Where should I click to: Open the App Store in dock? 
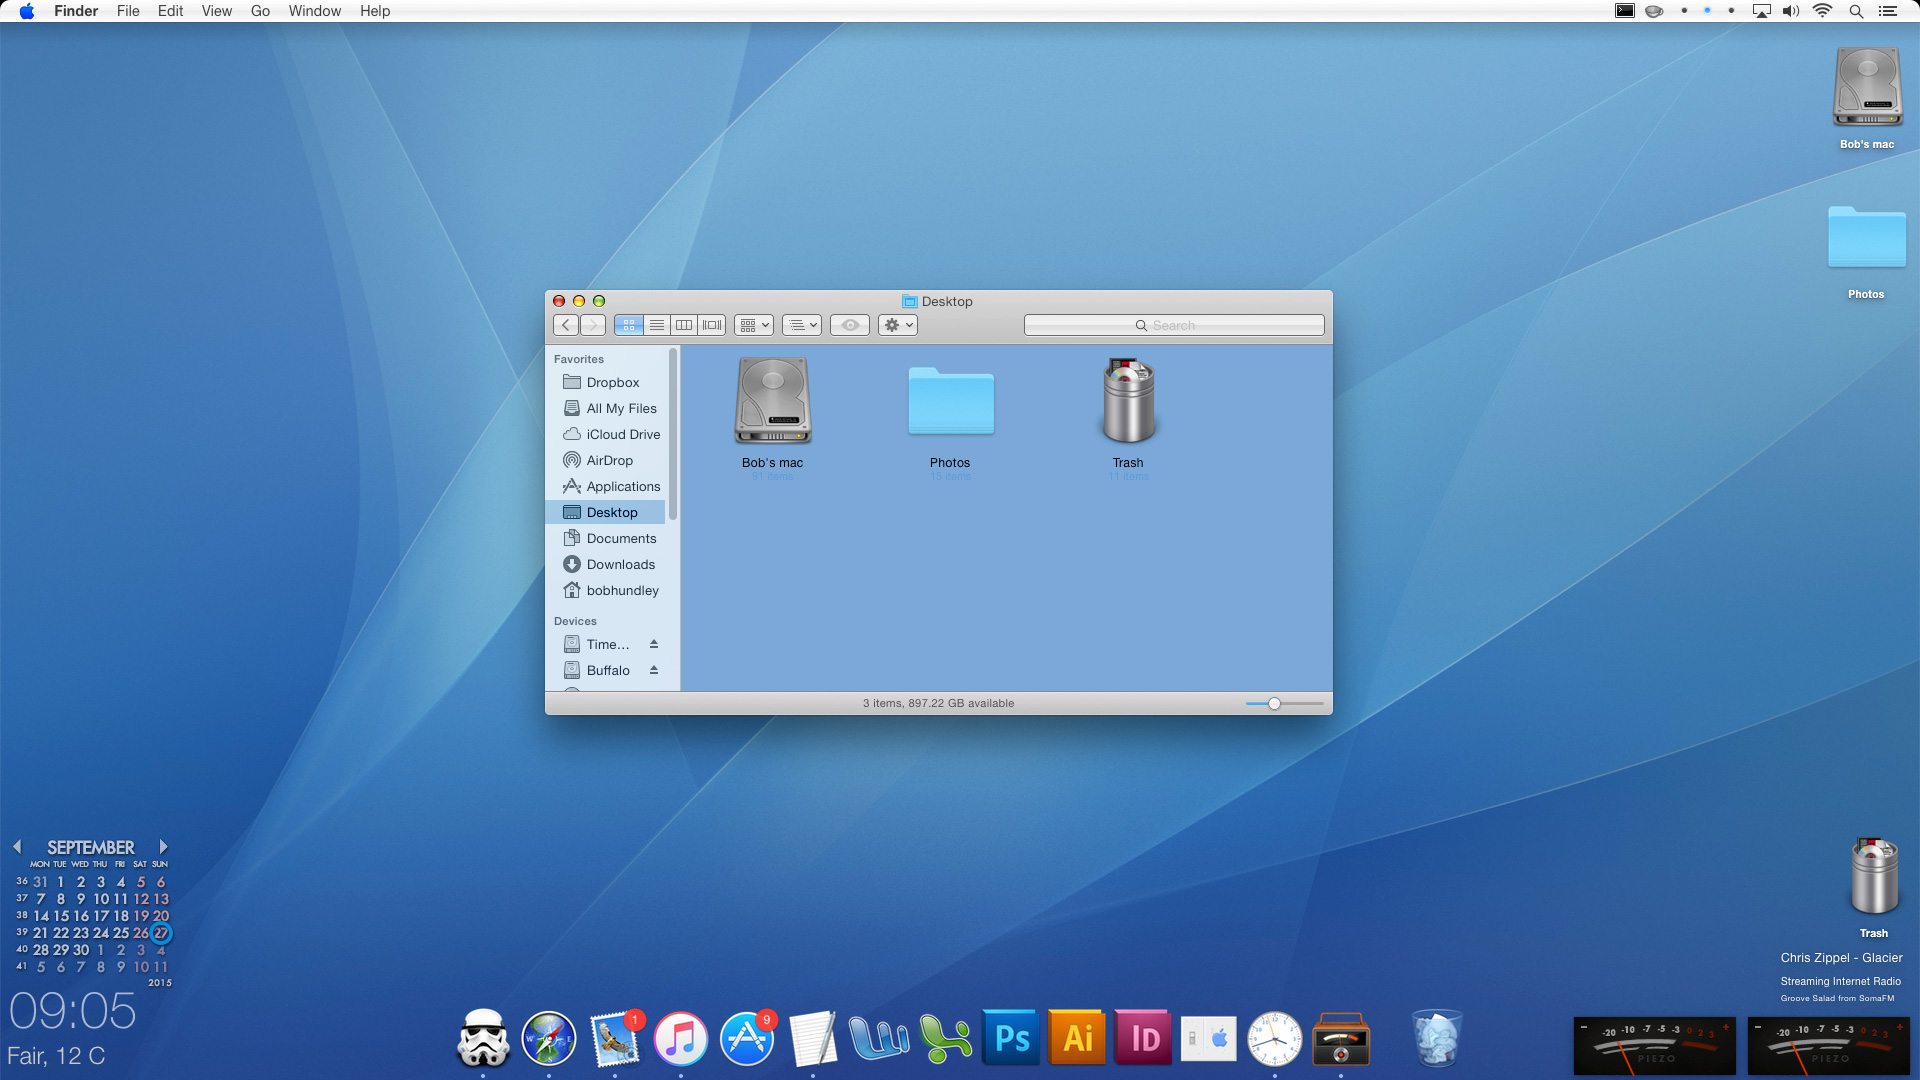pyautogui.click(x=747, y=1038)
